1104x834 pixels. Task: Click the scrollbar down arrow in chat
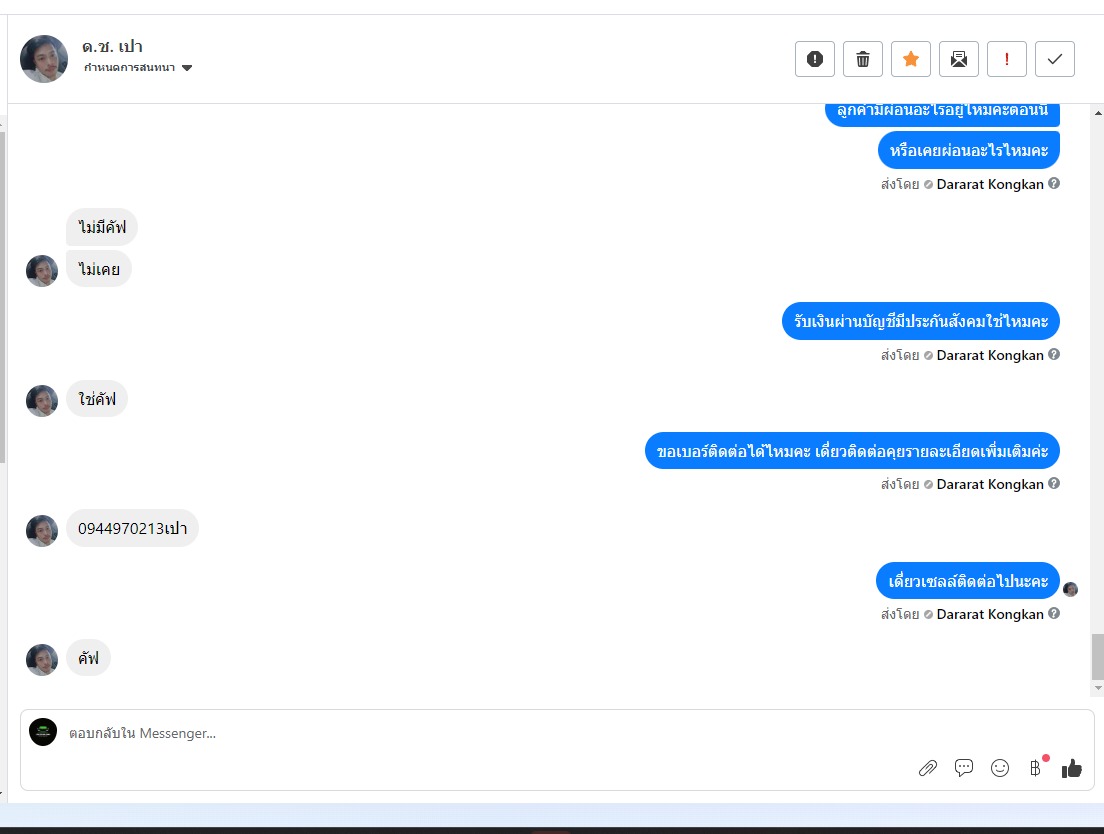pyautogui.click(x=1098, y=688)
